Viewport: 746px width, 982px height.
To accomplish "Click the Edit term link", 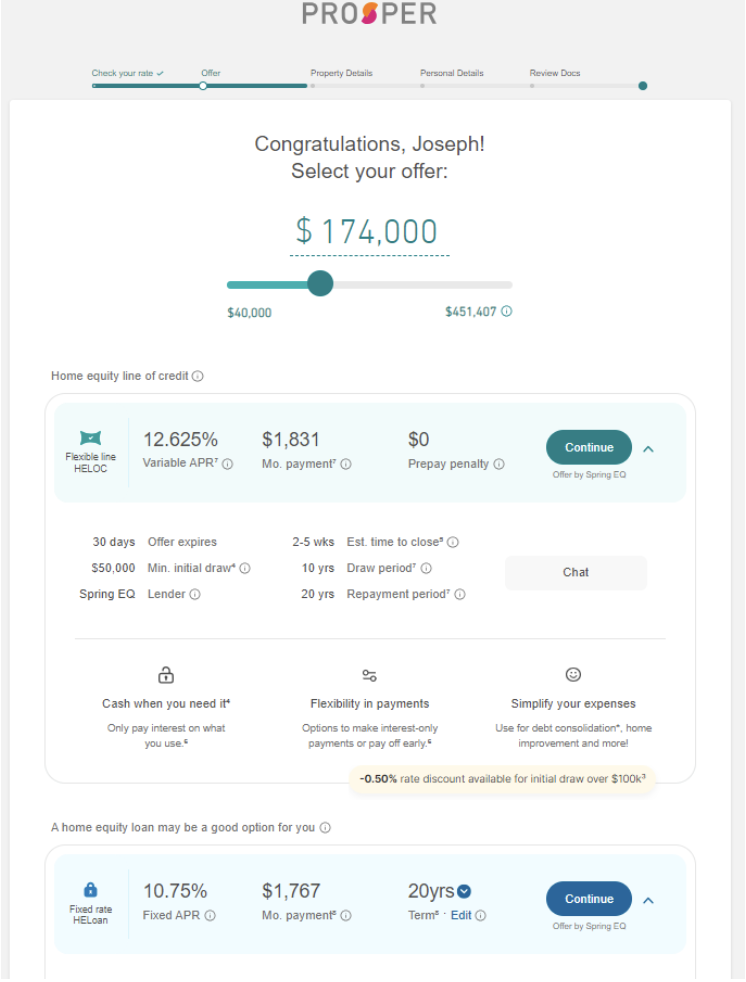I will (x=461, y=915).
